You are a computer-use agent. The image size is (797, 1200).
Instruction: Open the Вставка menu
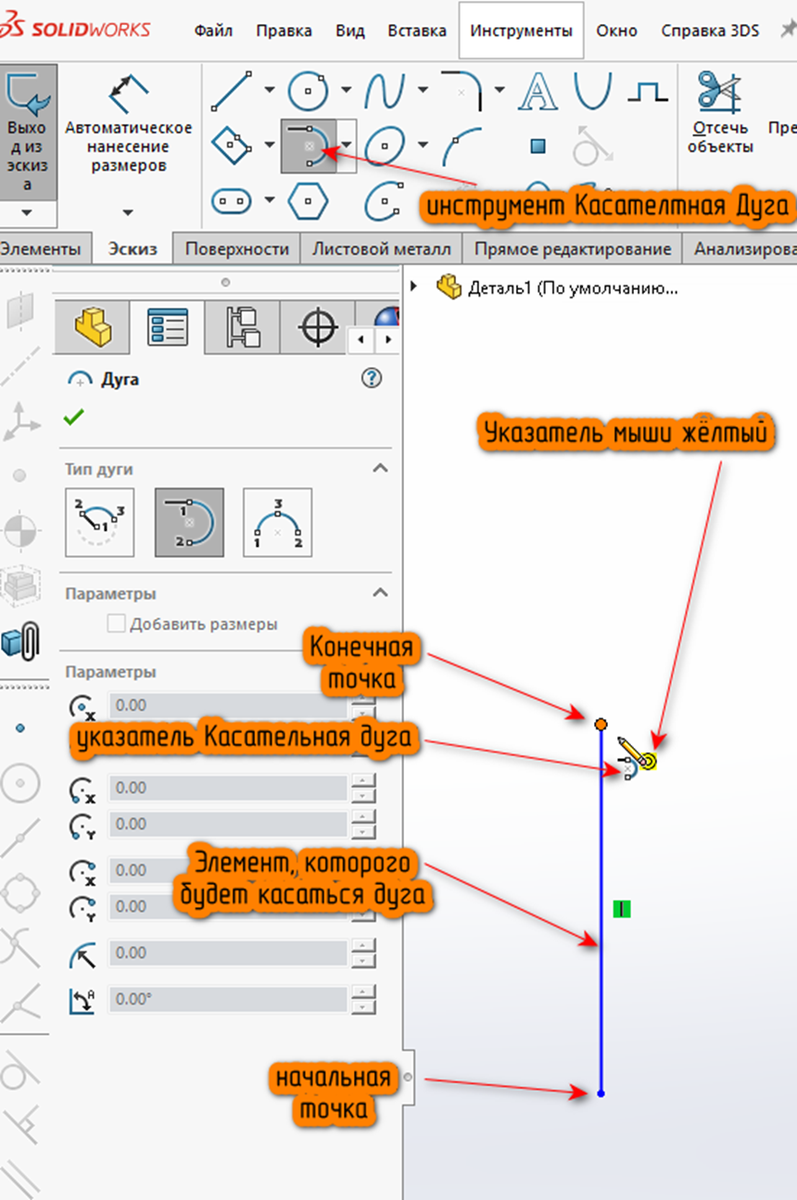417,30
